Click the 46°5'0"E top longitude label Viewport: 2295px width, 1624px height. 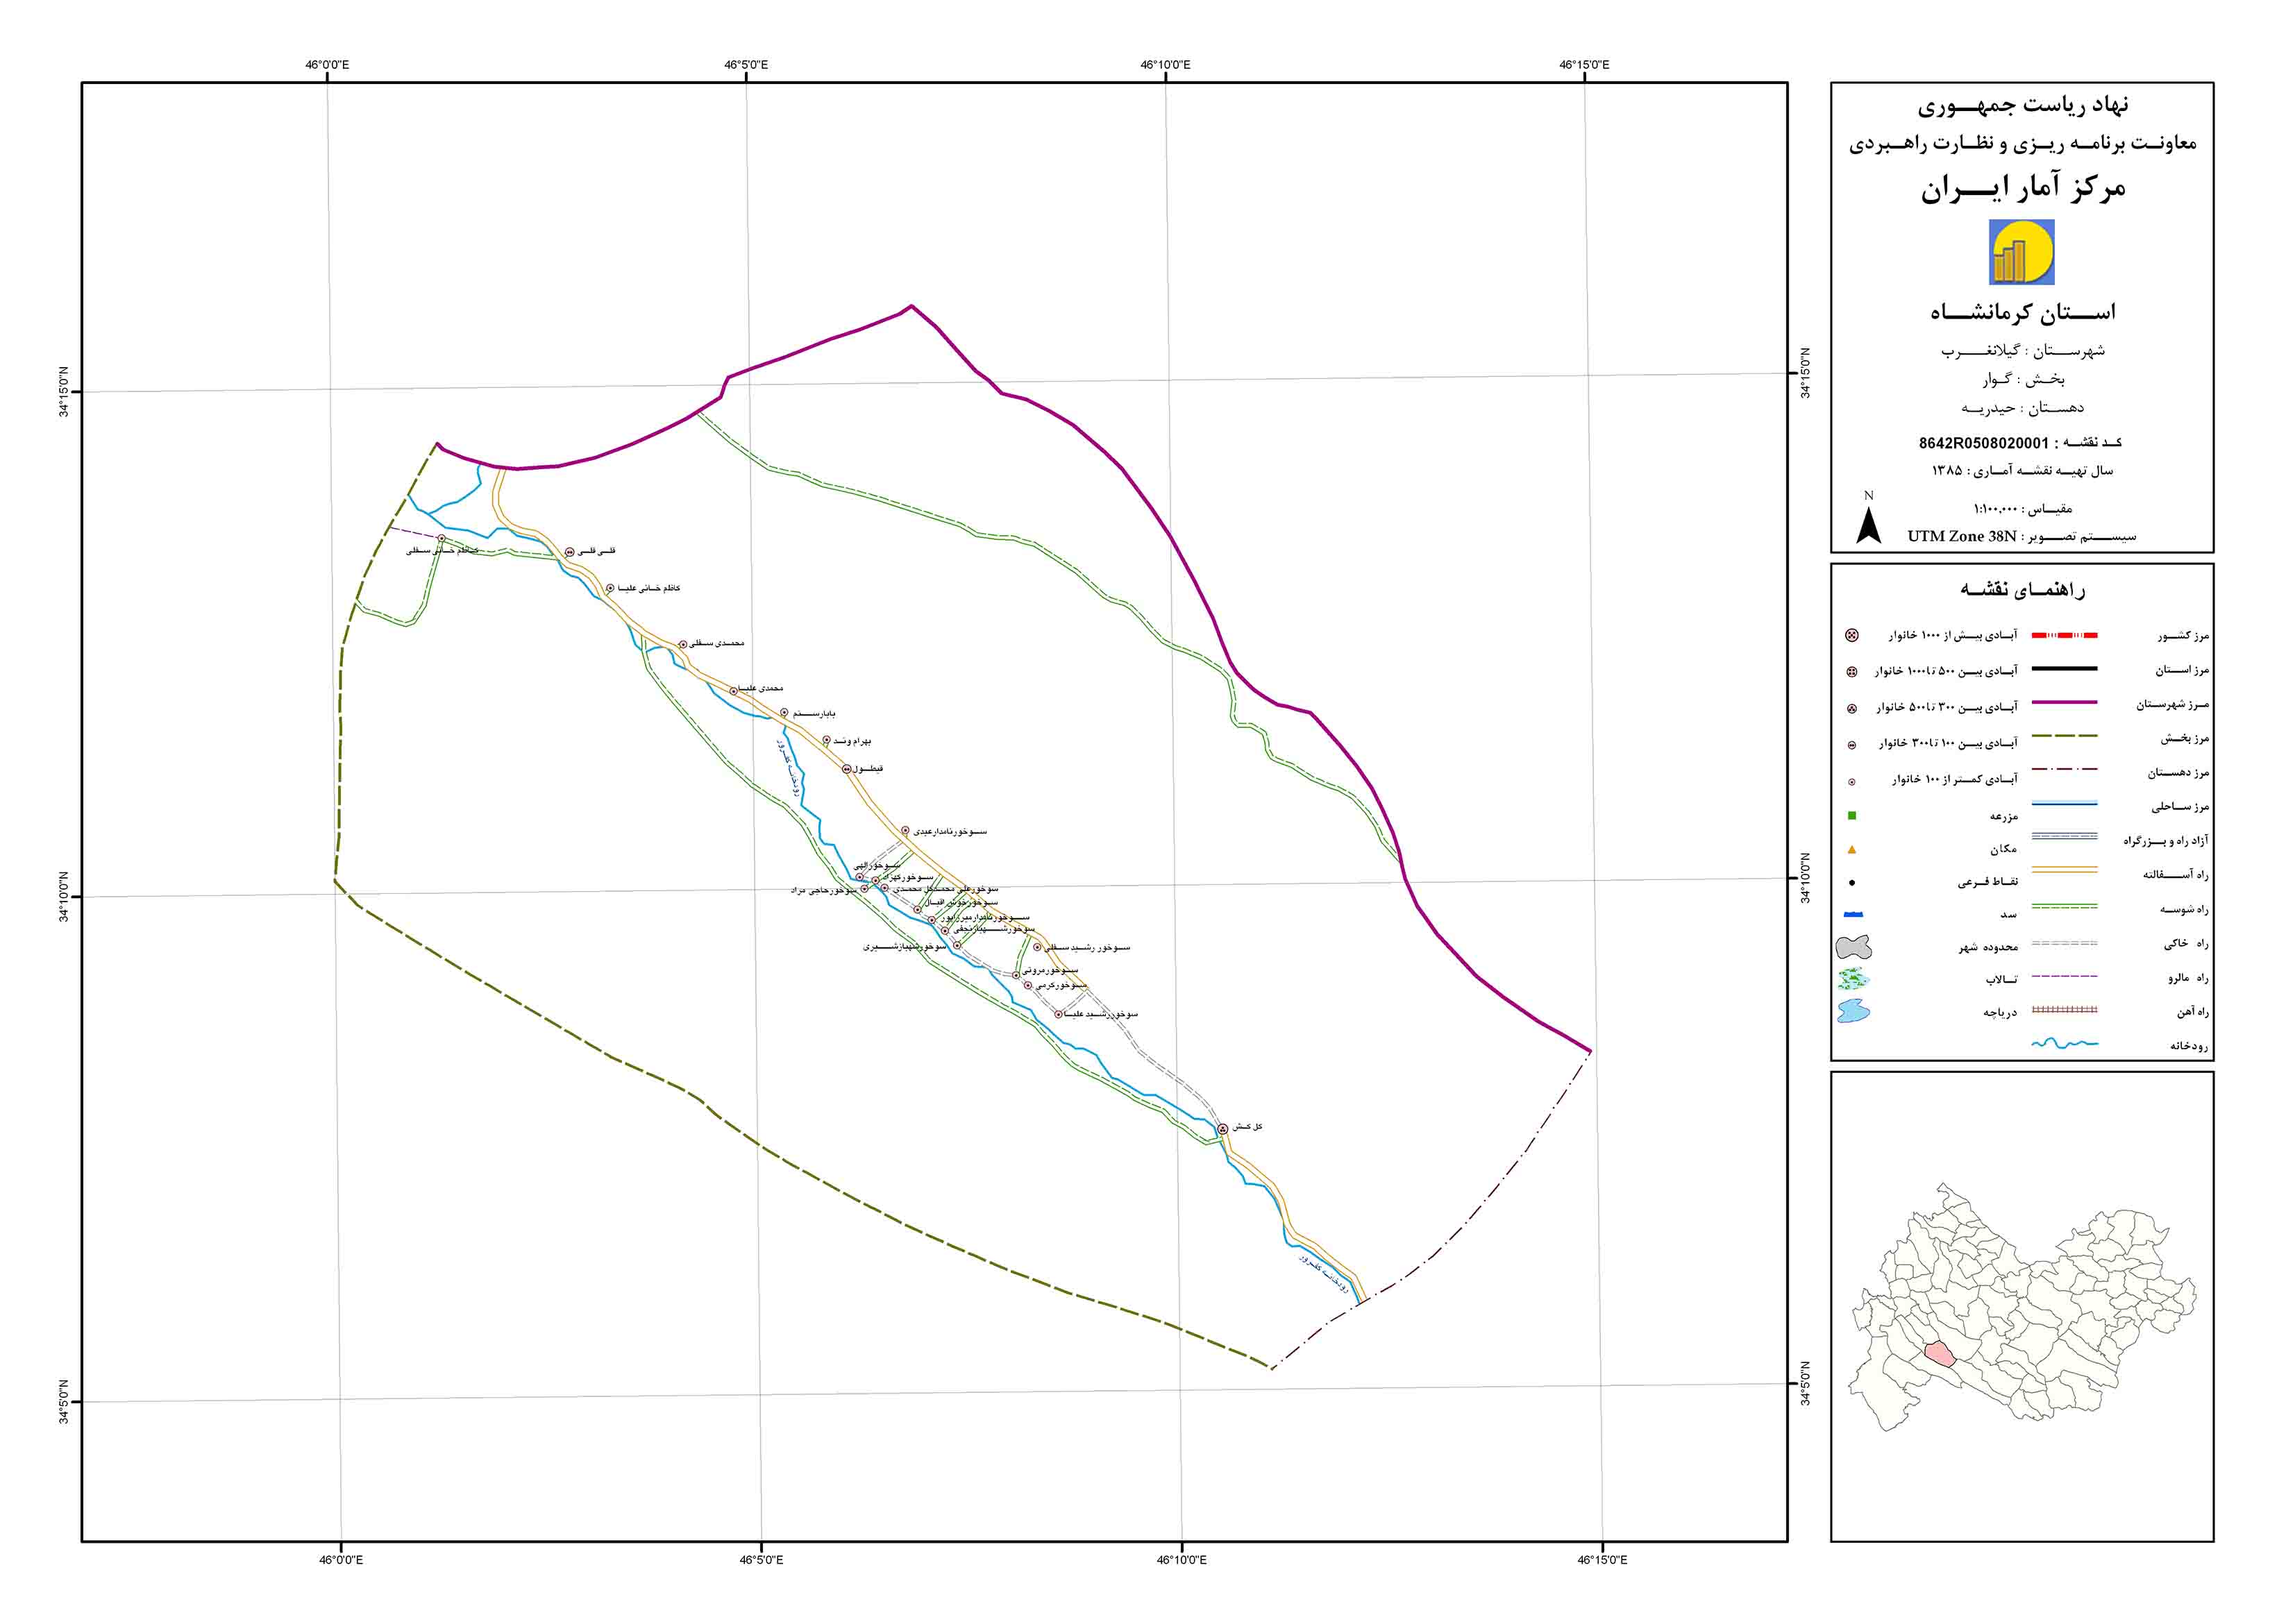tap(746, 65)
